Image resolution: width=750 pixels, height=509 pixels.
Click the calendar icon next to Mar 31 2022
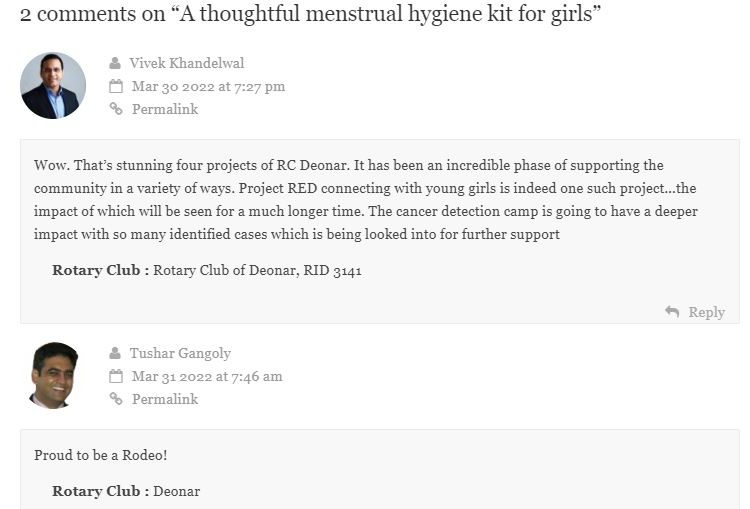116,376
